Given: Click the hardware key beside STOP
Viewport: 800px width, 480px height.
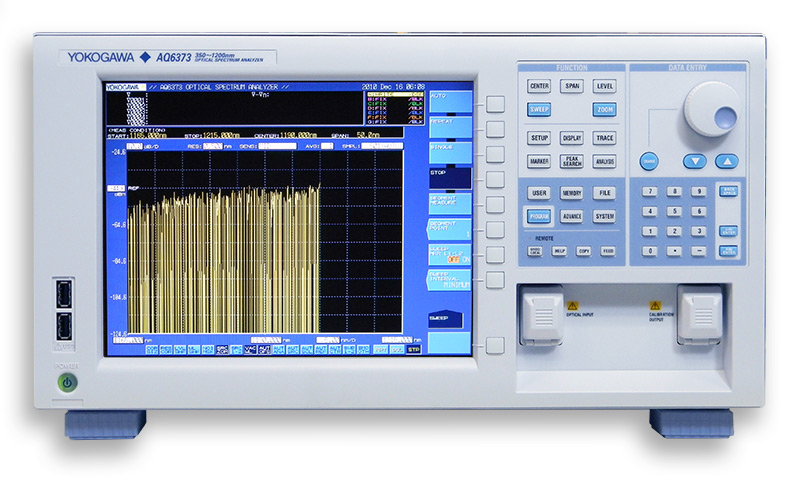Looking at the screenshot, I should [495, 179].
